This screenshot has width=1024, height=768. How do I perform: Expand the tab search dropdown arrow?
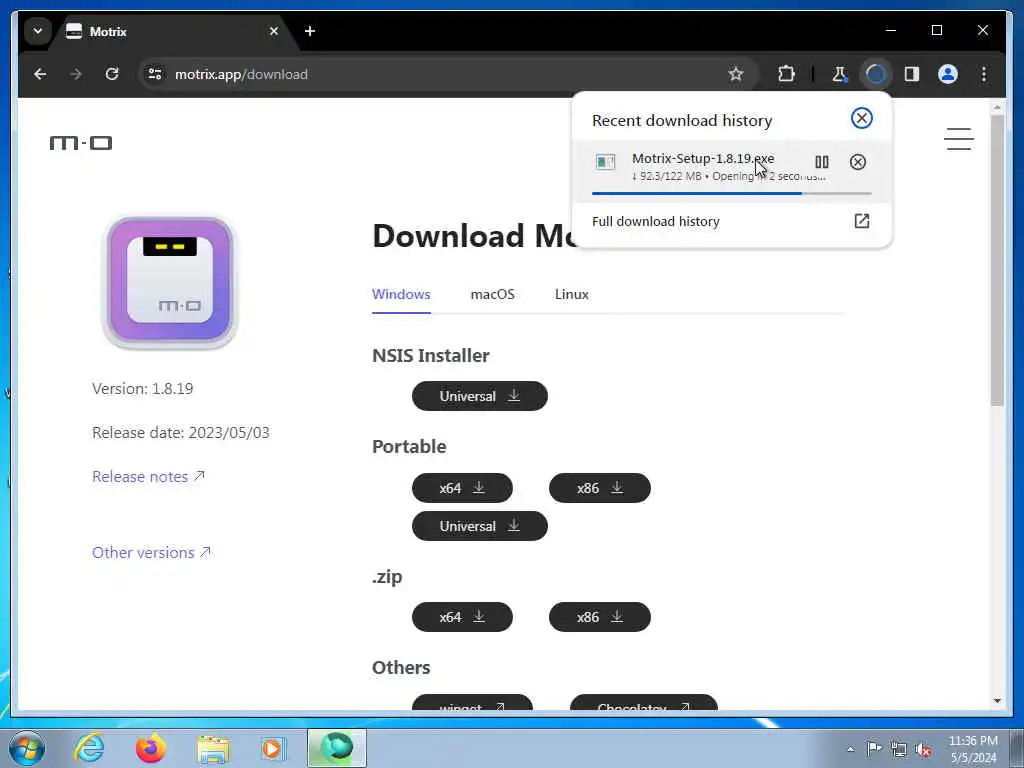pyautogui.click(x=38, y=31)
